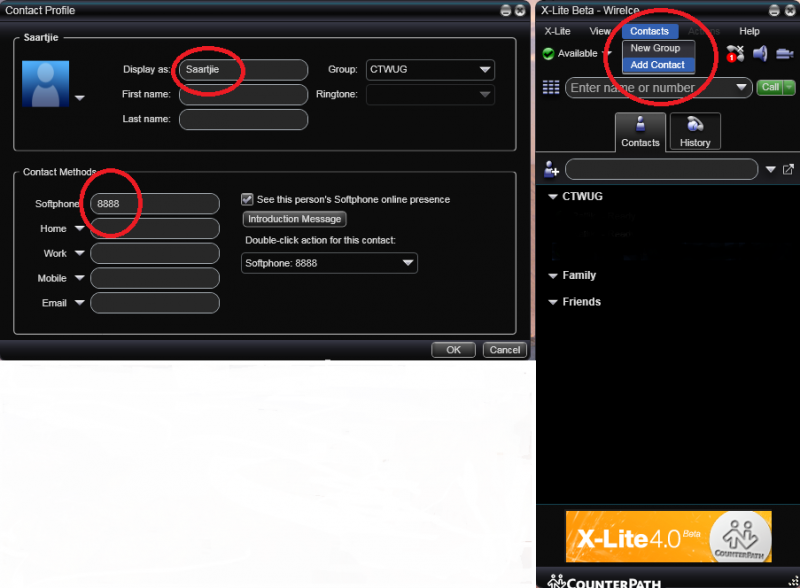This screenshot has width=800, height=588.
Task: Click the video camera icon
Action: pos(785,54)
